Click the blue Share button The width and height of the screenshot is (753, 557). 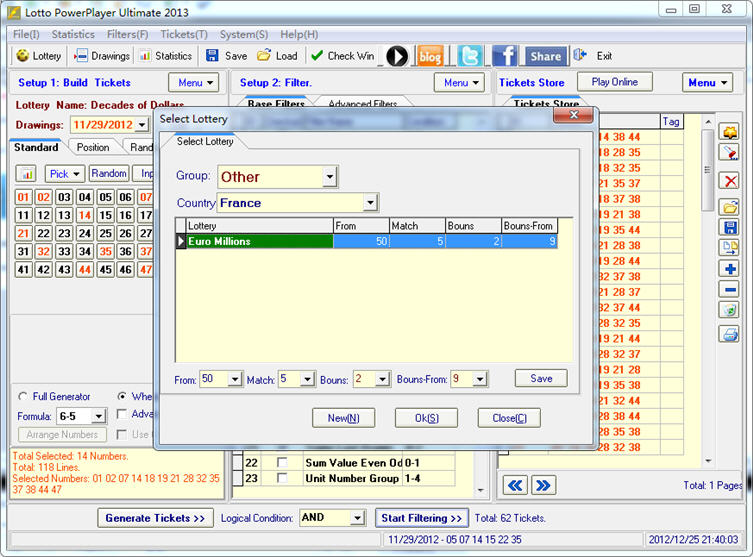(546, 56)
